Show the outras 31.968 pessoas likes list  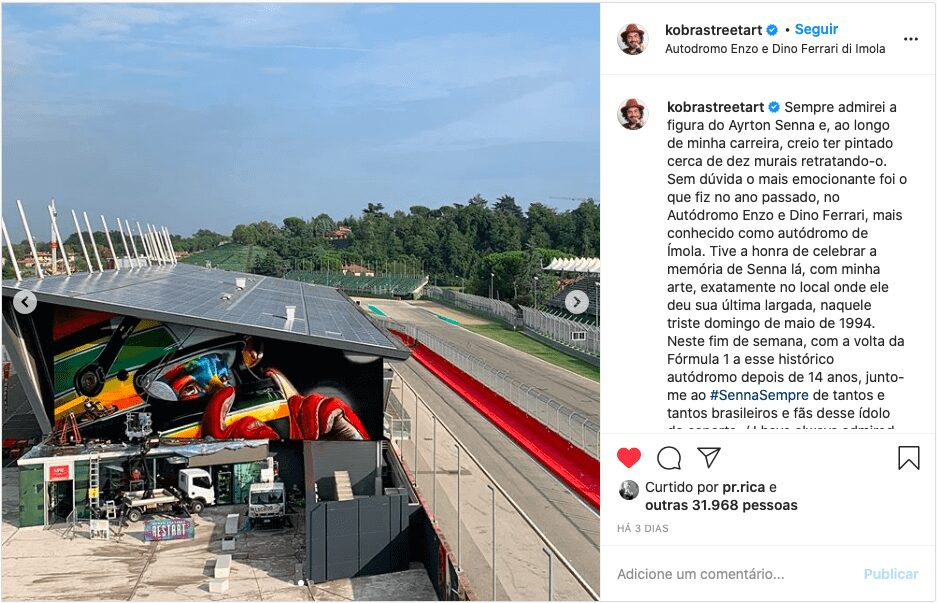[721, 505]
